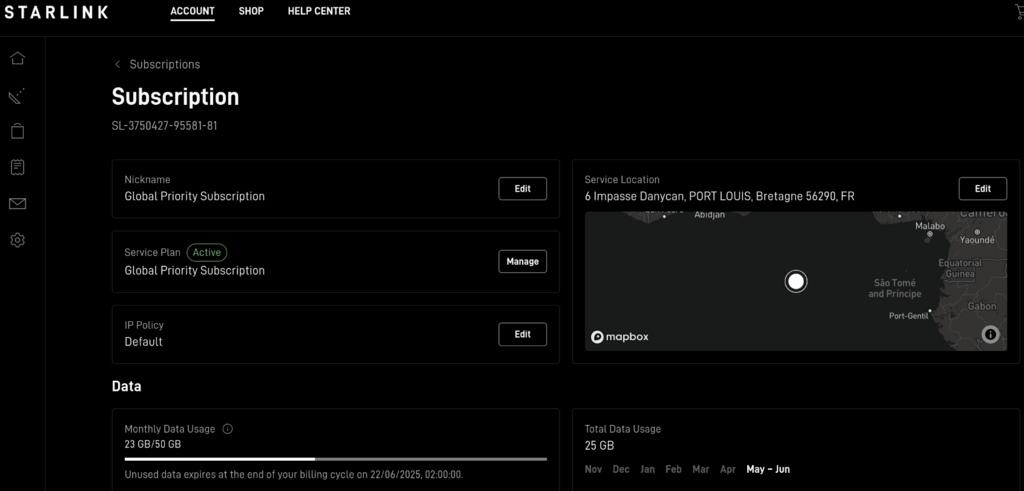Click the São Tomé and Príncipe map label
The height and width of the screenshot is (491, 1024).
895,289
